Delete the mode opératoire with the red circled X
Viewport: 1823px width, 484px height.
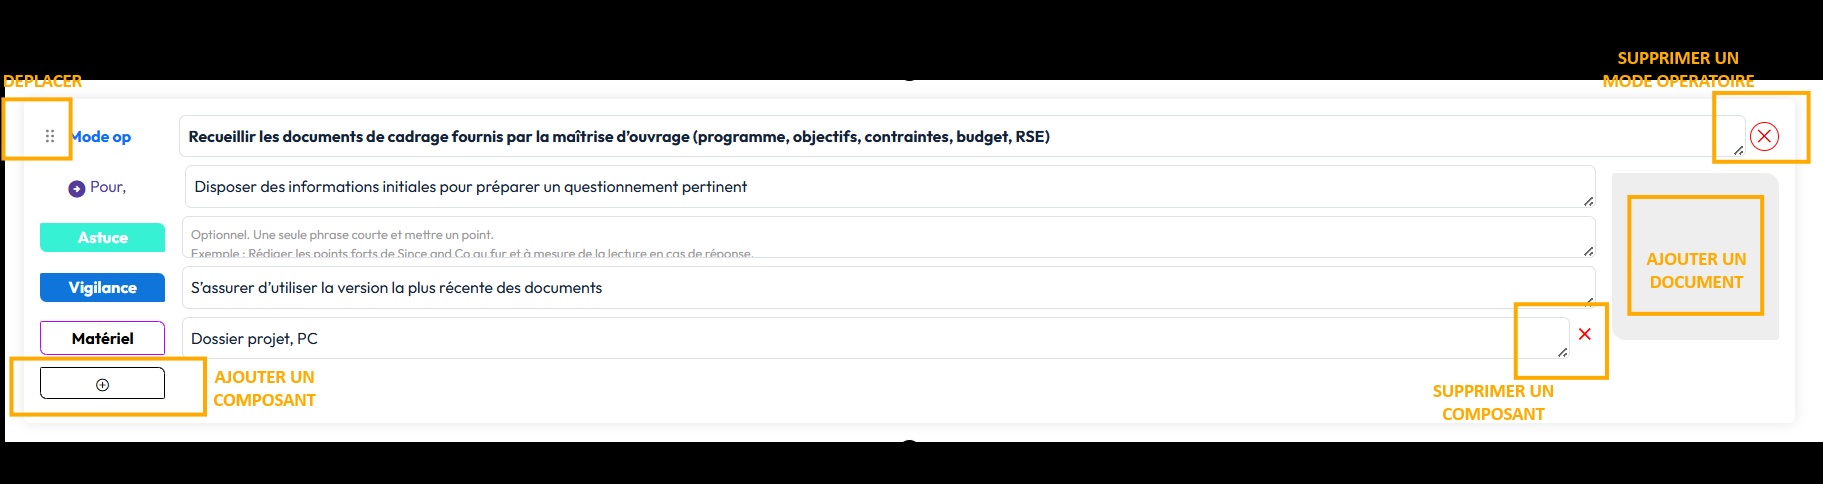click(1764, 136)
